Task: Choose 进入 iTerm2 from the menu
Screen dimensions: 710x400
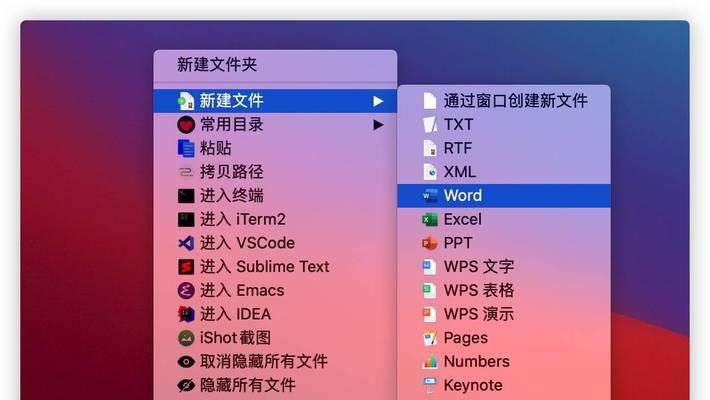Action: [x=275, y=219]
